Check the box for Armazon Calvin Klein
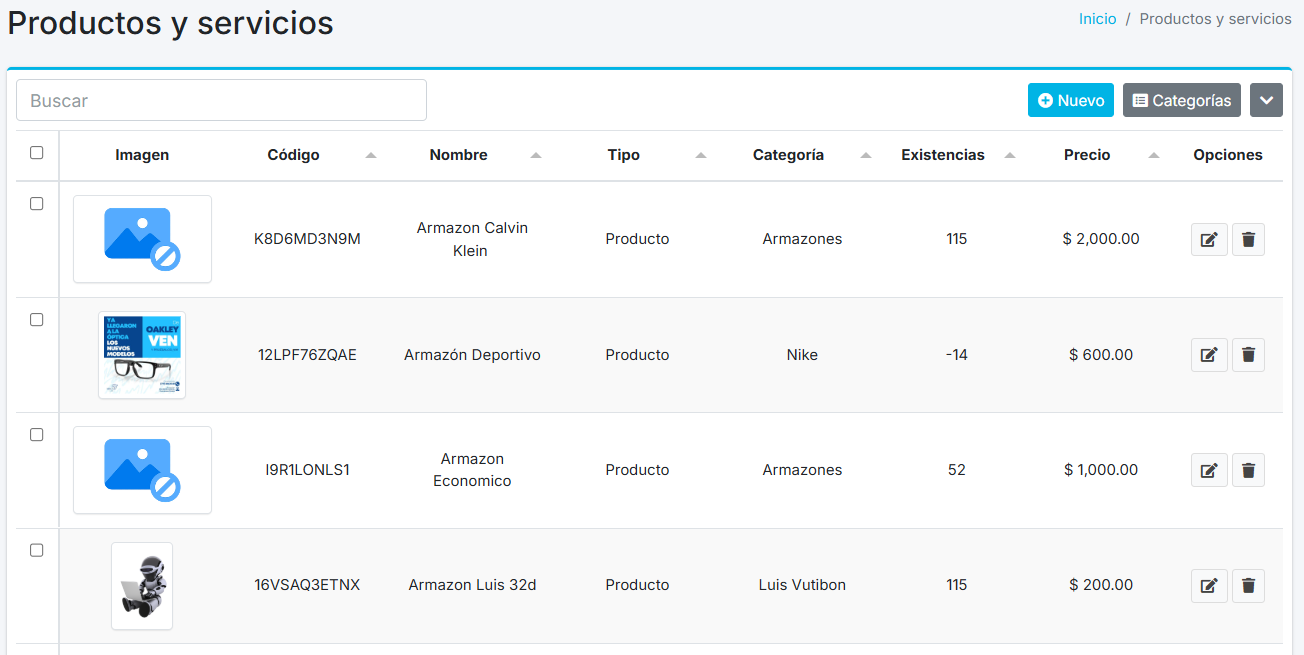Image resolution: width=1304 pixels, height=655 pixels. (37, 204)
